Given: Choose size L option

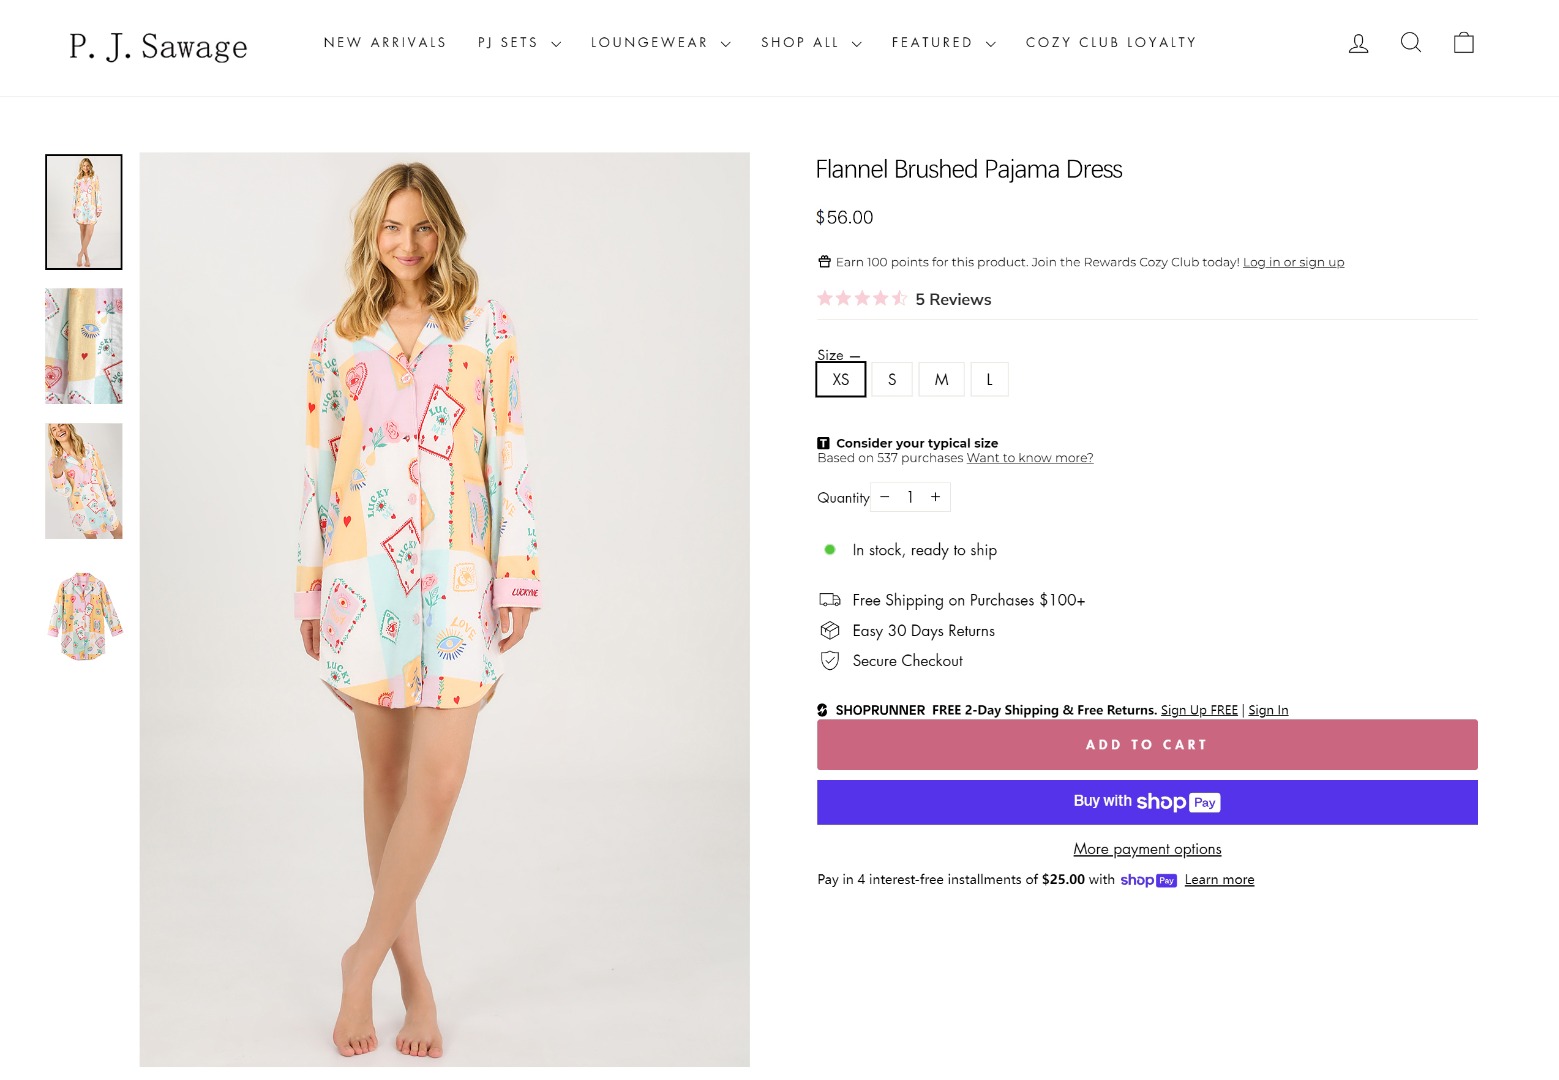Looking at the screenshot, I should [990, 380].
